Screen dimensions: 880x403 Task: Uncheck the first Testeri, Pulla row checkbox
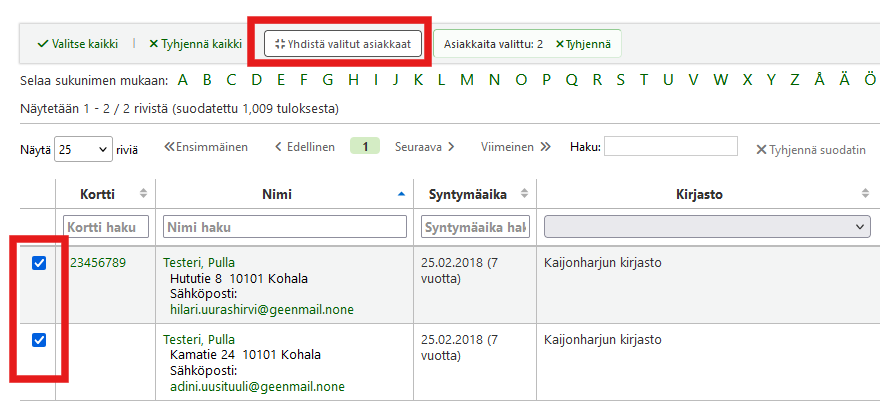point(39,263)
